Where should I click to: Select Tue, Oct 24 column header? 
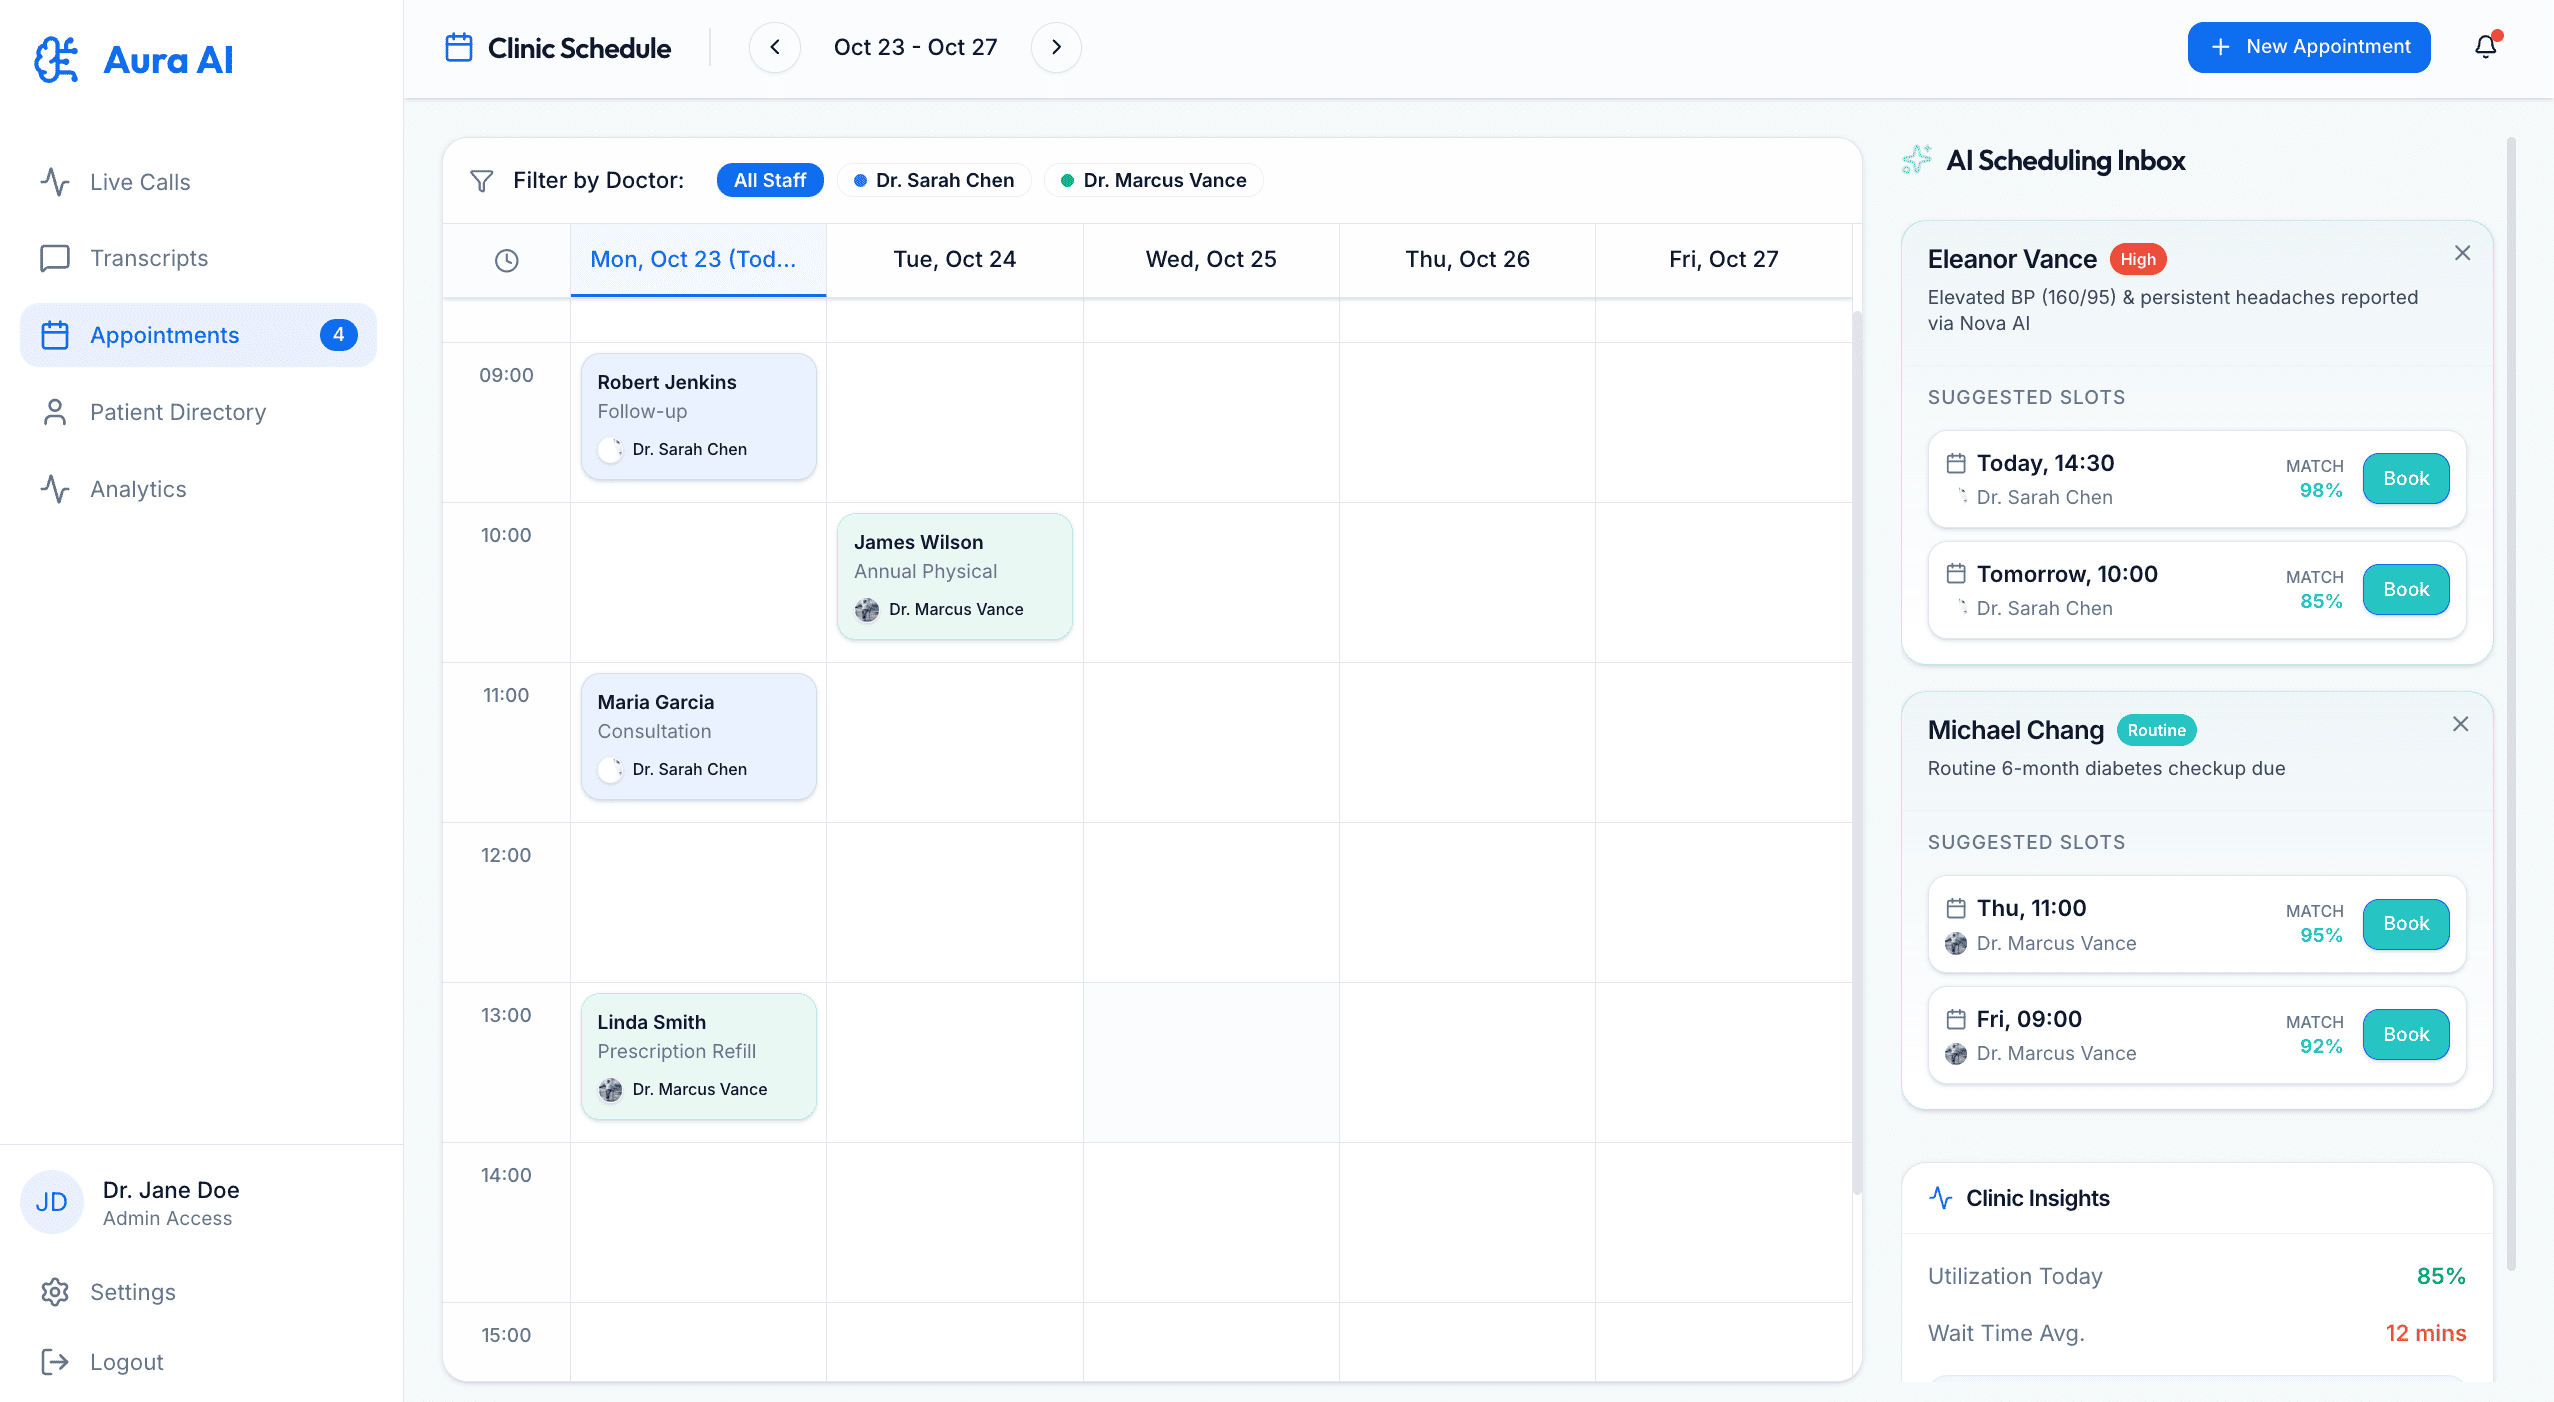pos(954,259)
